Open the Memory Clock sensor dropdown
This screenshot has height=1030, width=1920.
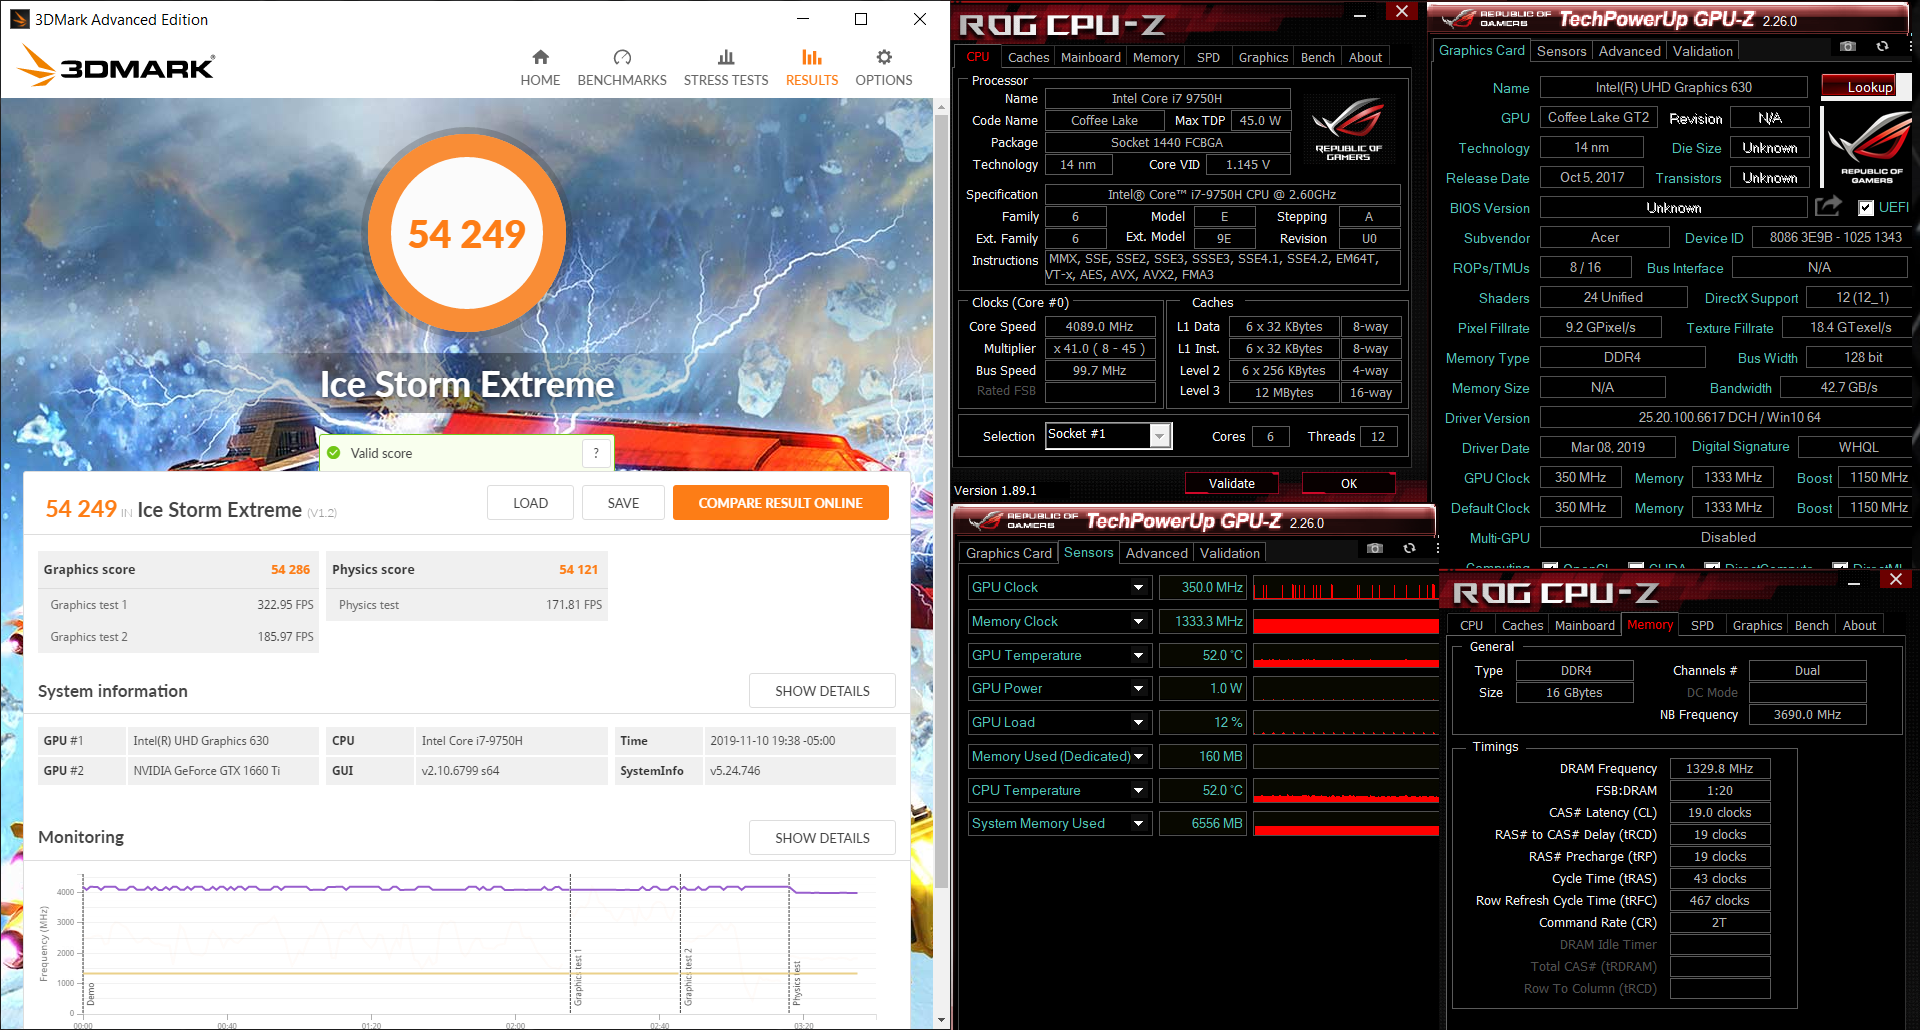pos(1138,621)
